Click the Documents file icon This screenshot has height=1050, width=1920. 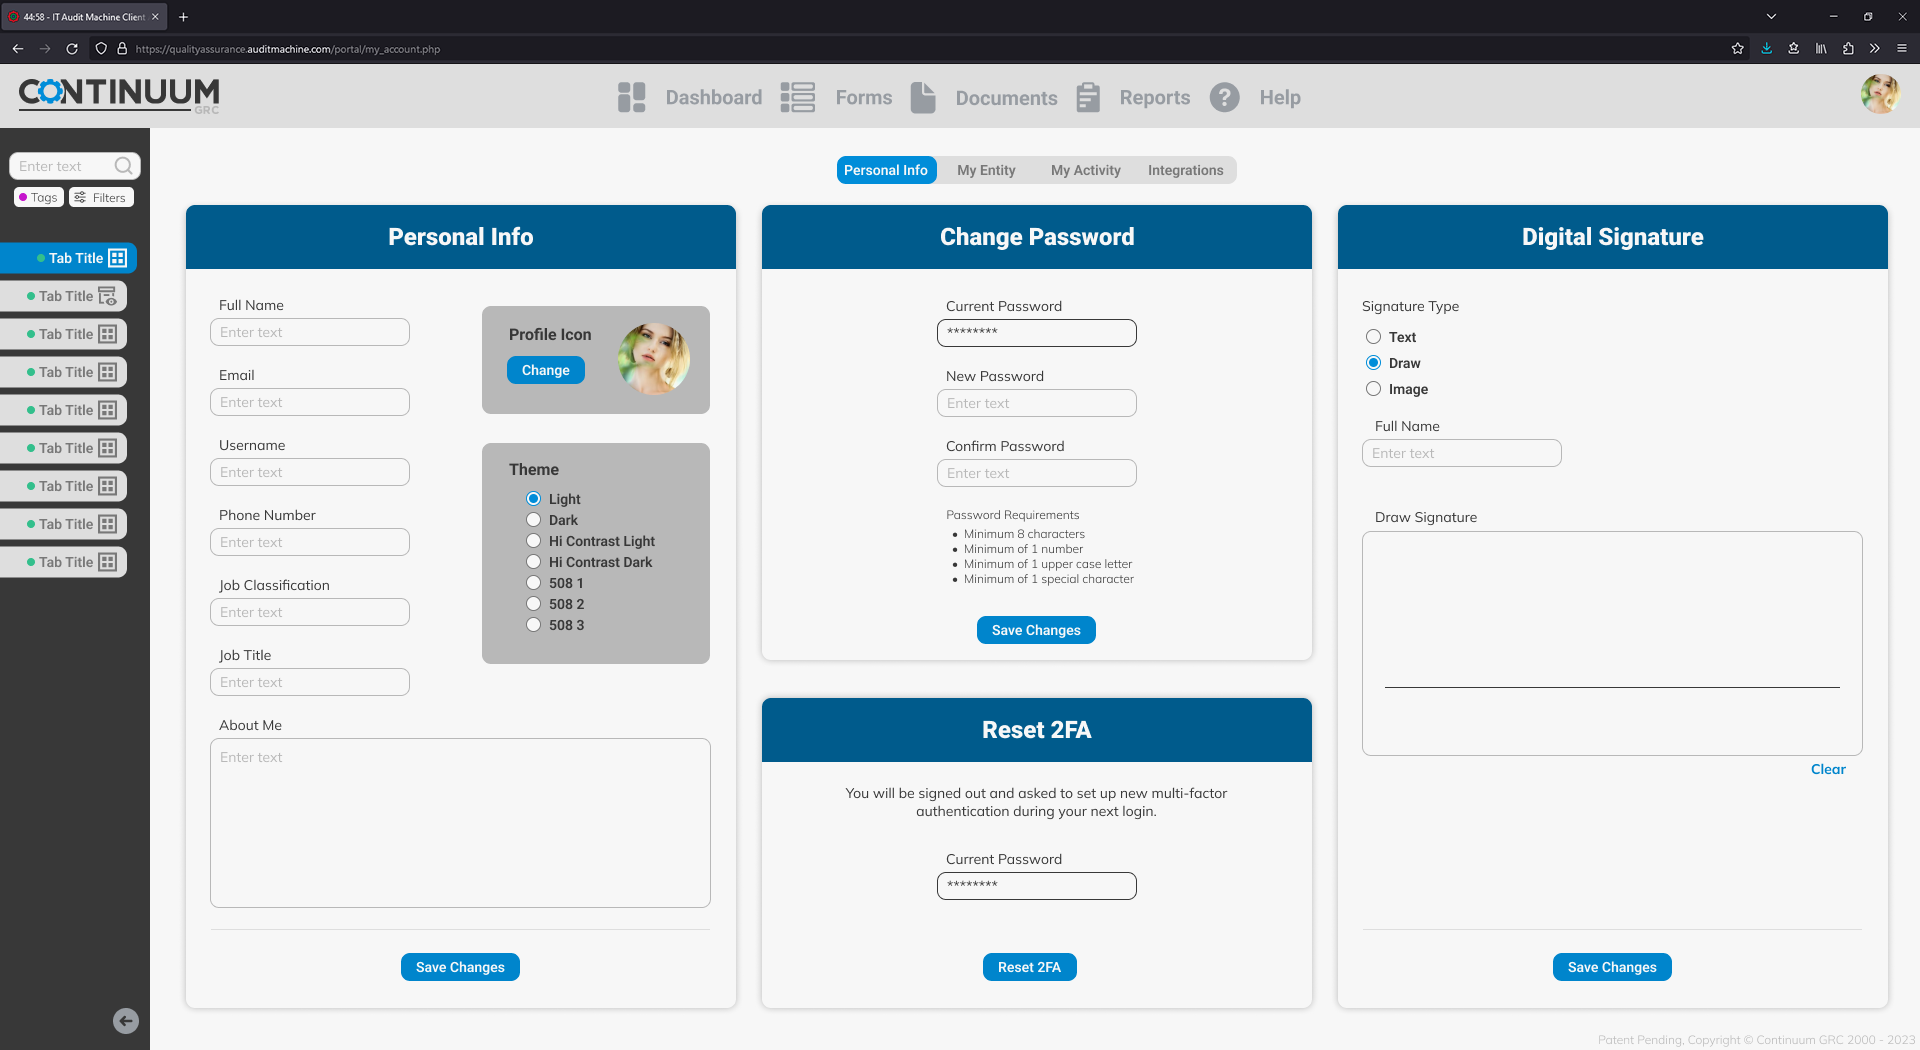(923, 97)
